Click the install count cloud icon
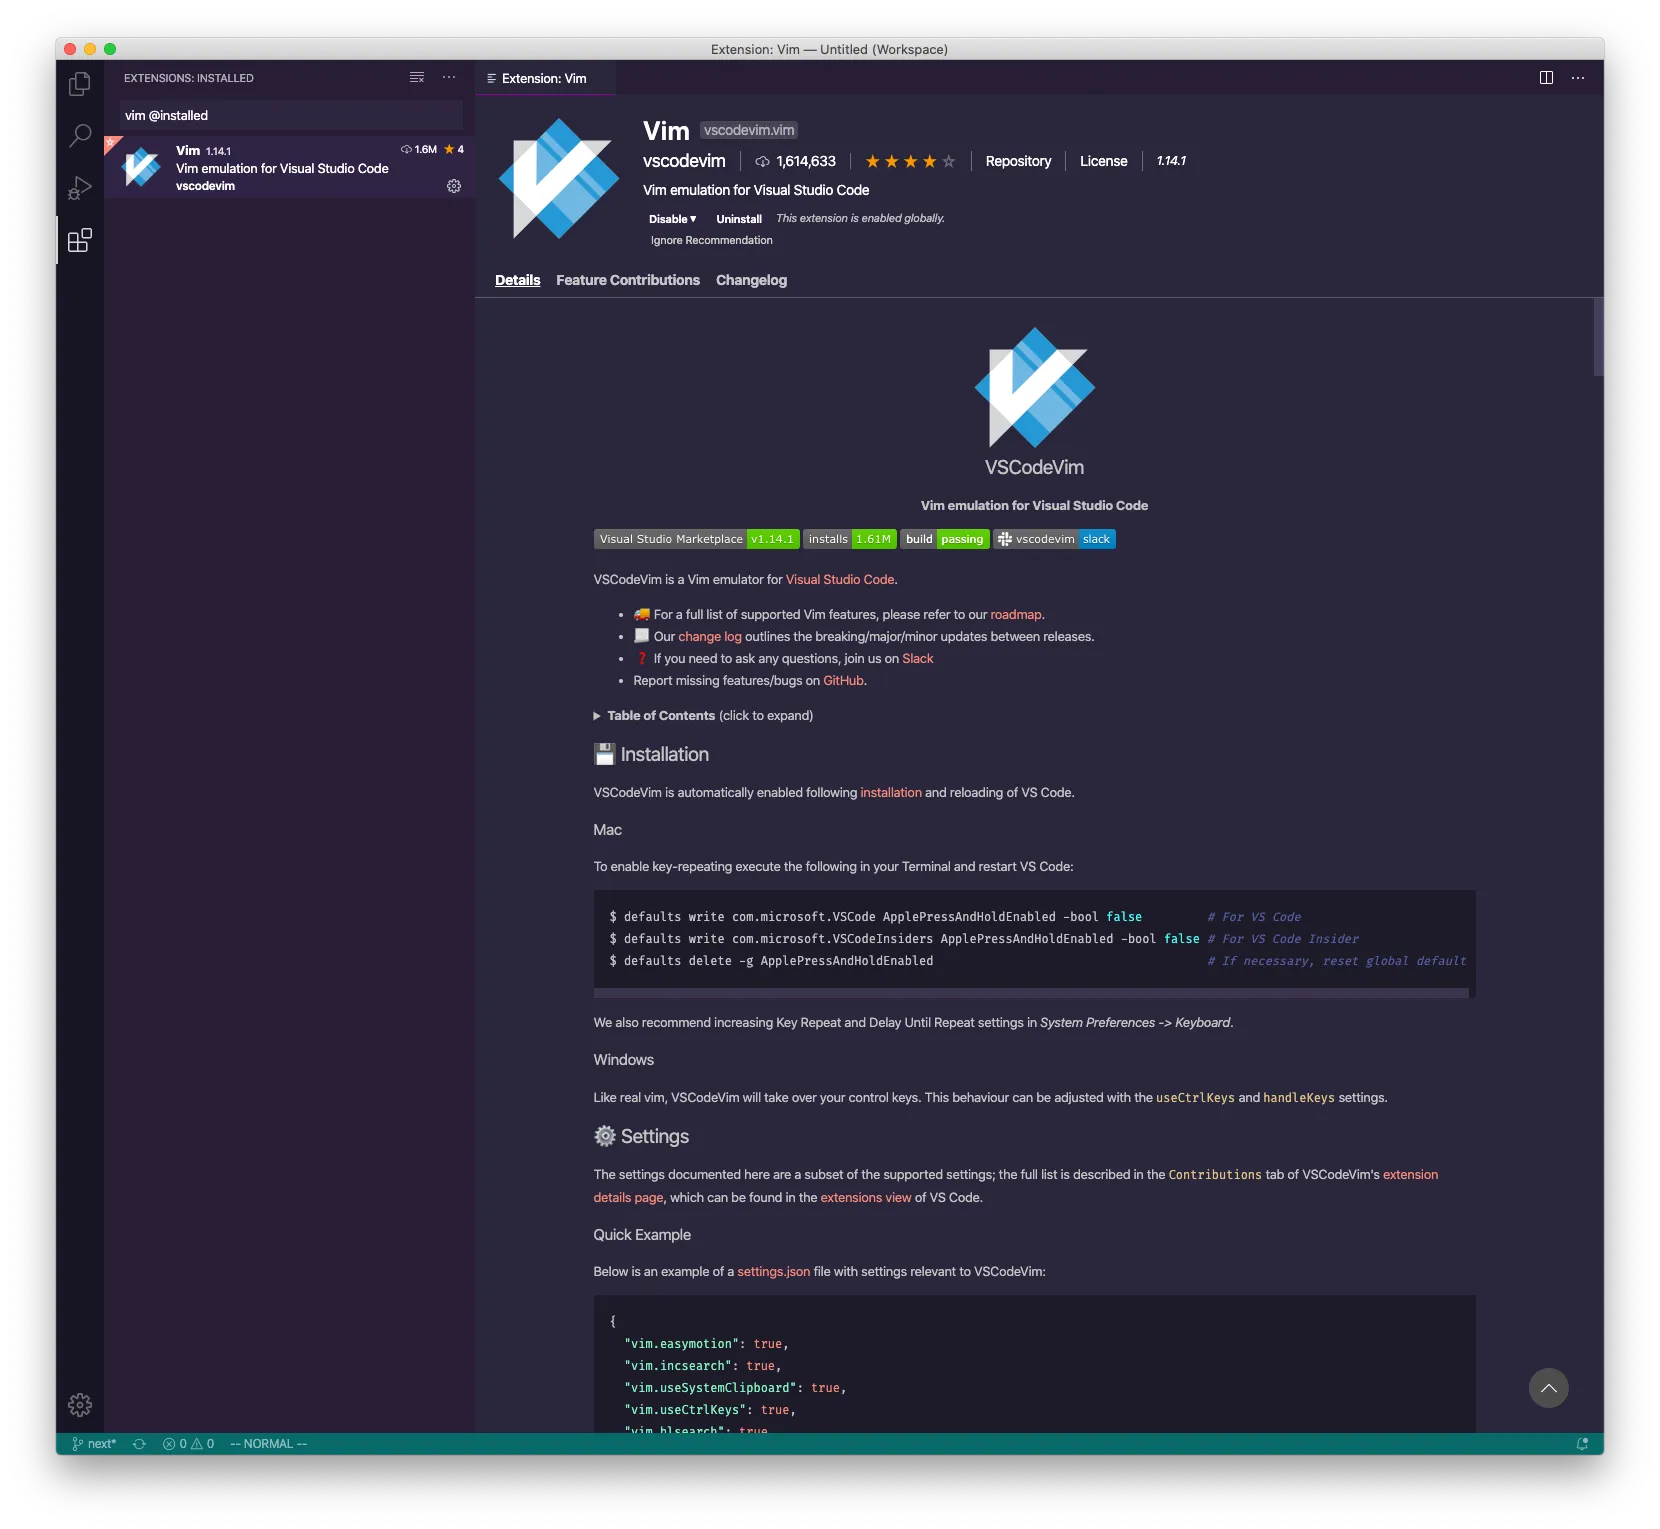 pos(762,162)
